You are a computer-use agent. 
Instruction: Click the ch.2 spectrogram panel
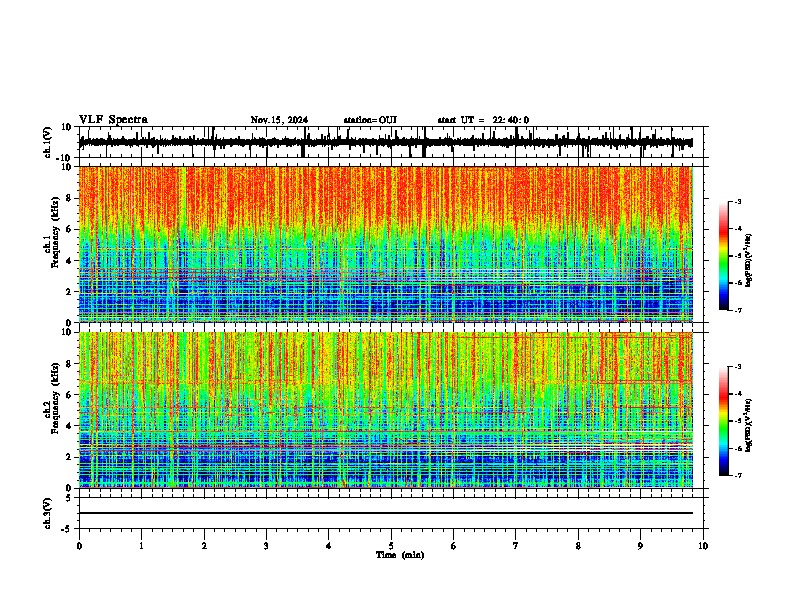(x=386, y=410)
